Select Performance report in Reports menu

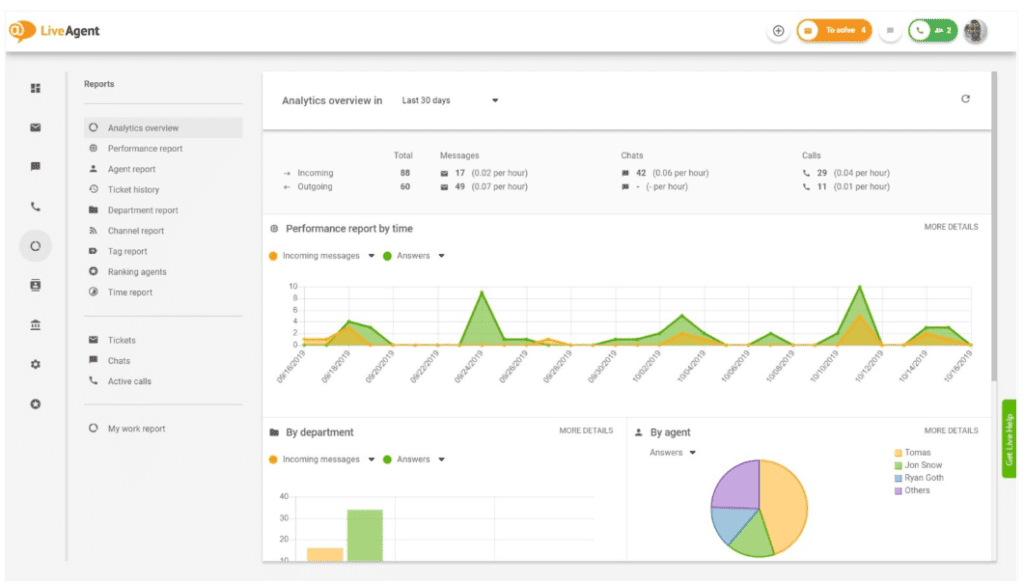tap(145, 149)
